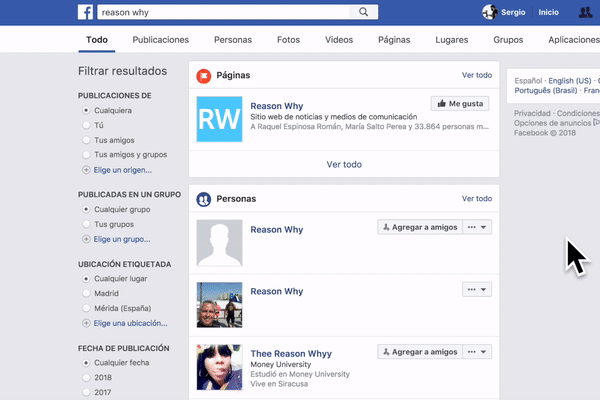
Task: Switch to the Videos tab
Action: (x=339, y=40)
